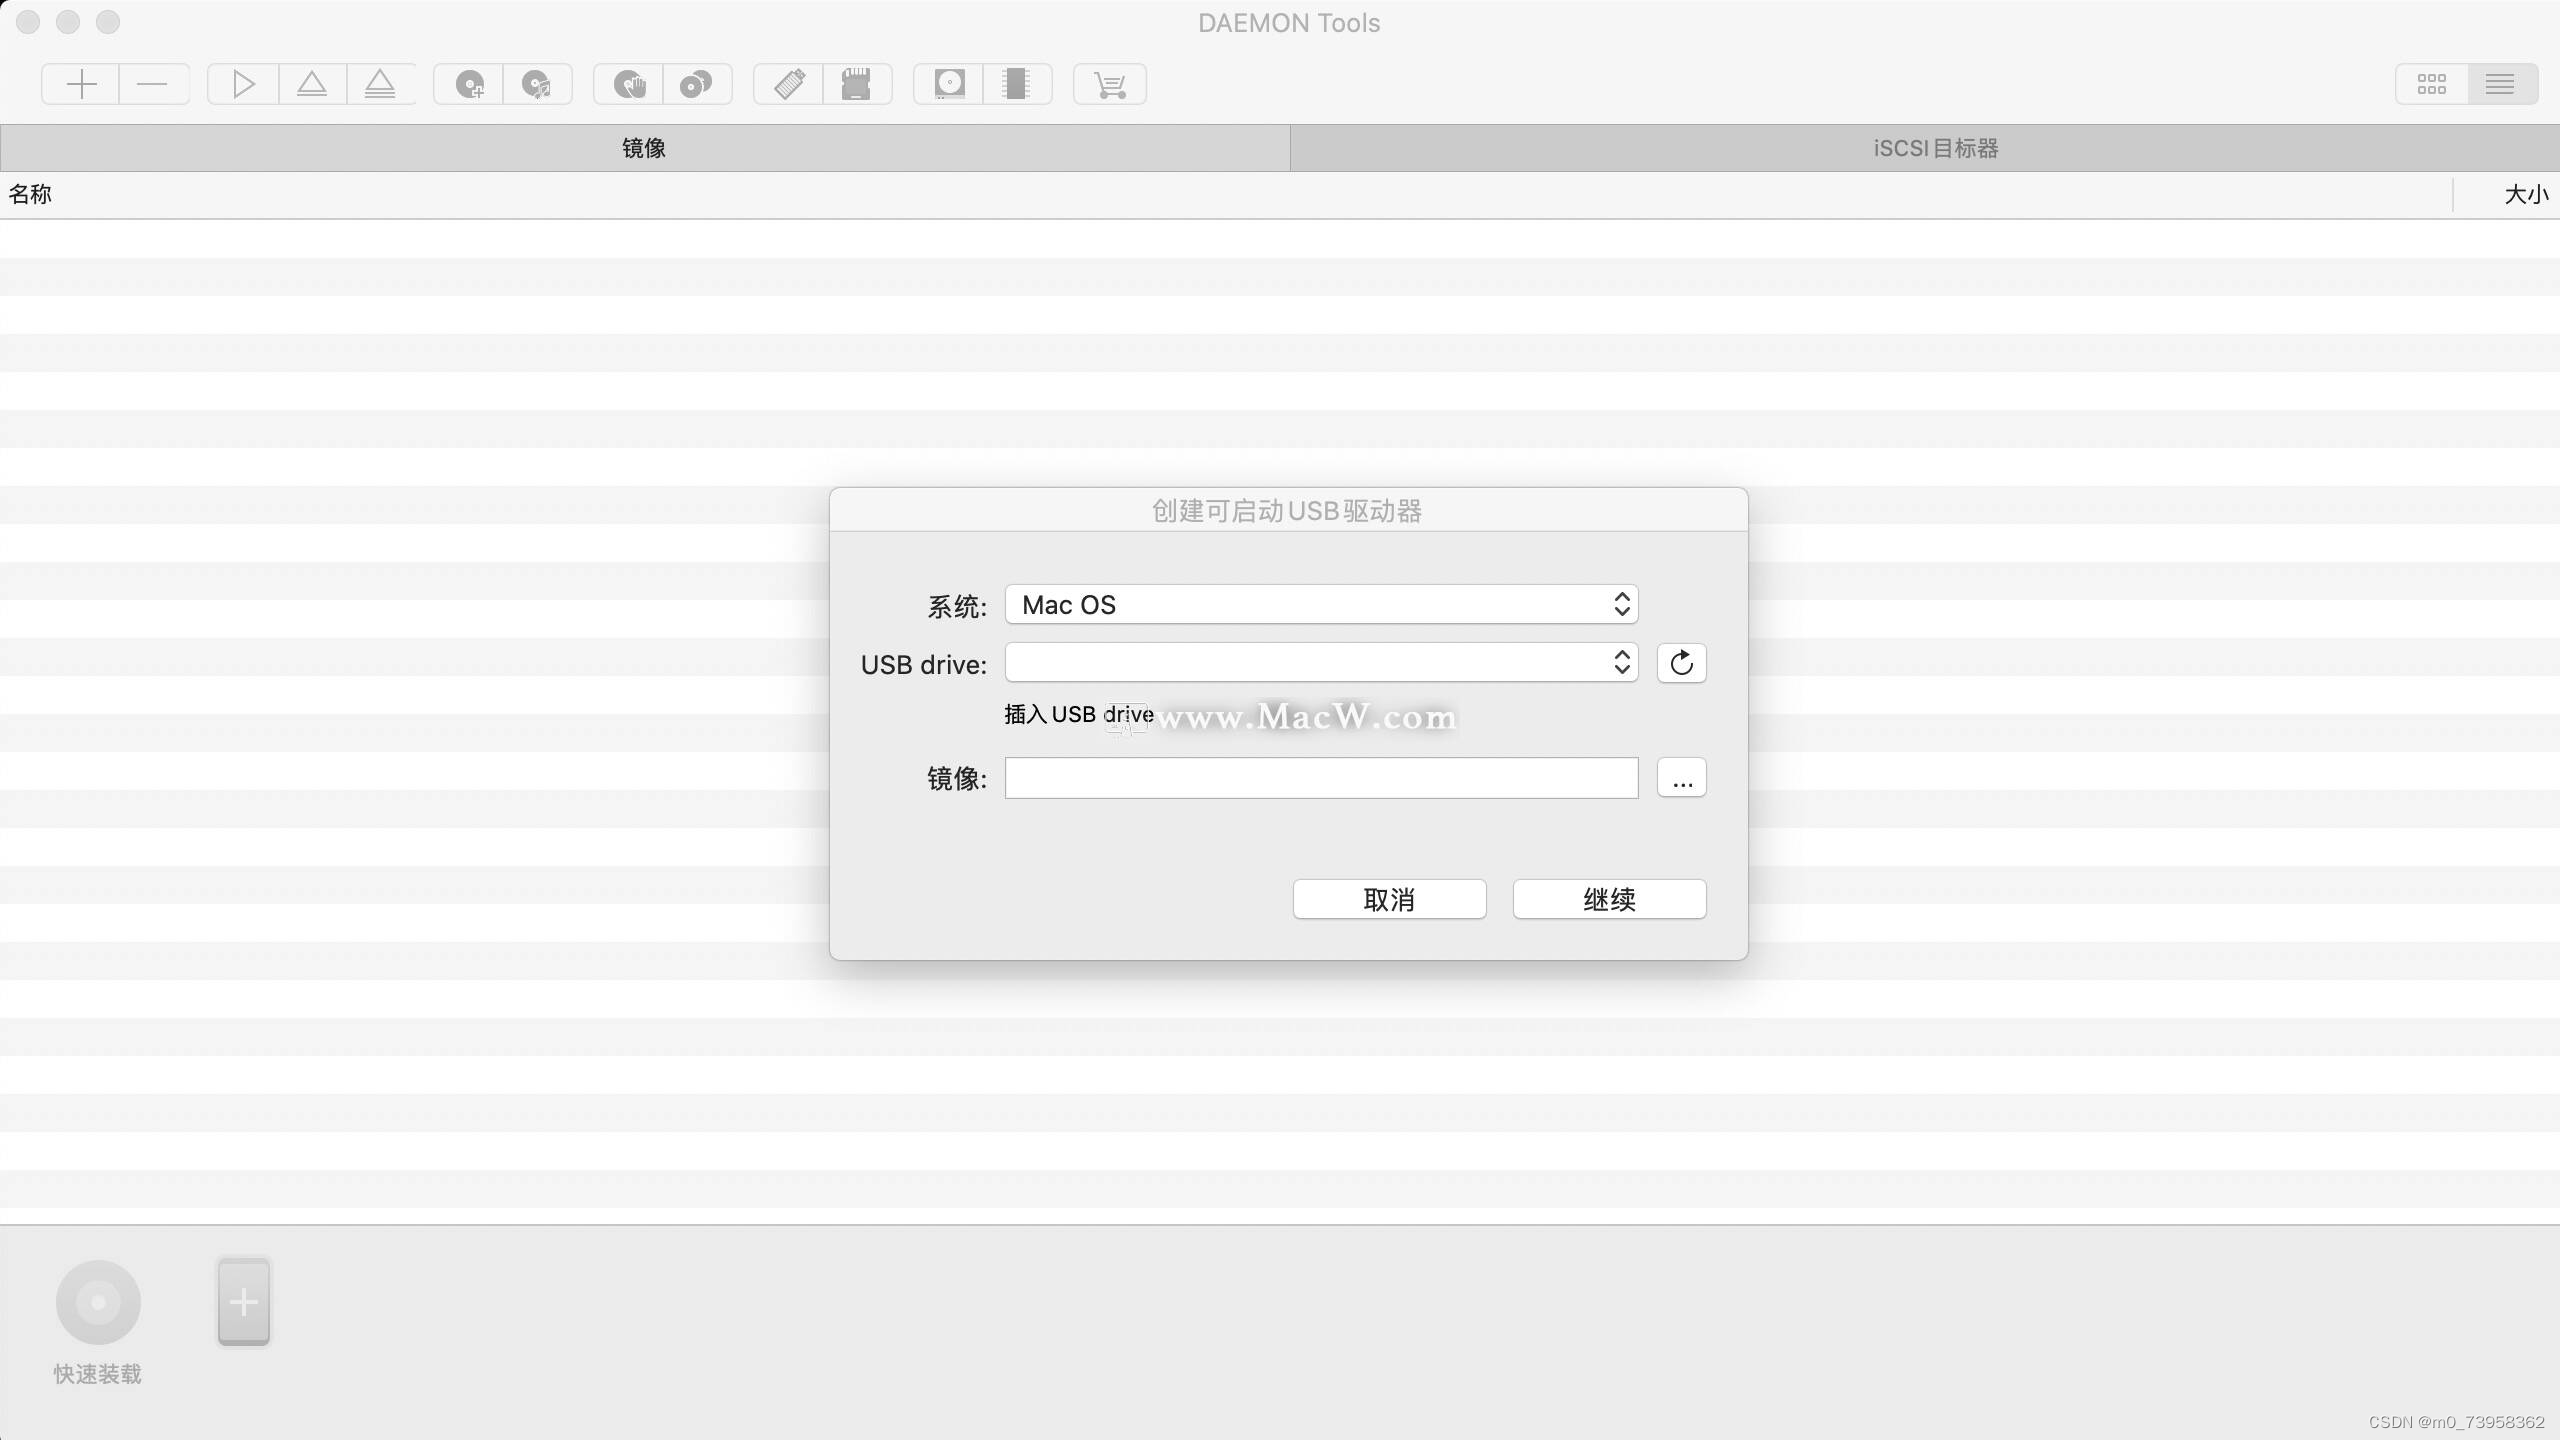
Task: Click the unmount all double-line eject icon
Action: (x=380, y=84)
